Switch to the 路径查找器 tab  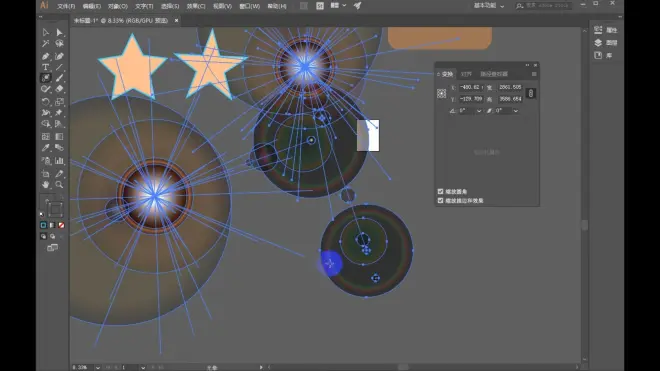pos(494,74)
